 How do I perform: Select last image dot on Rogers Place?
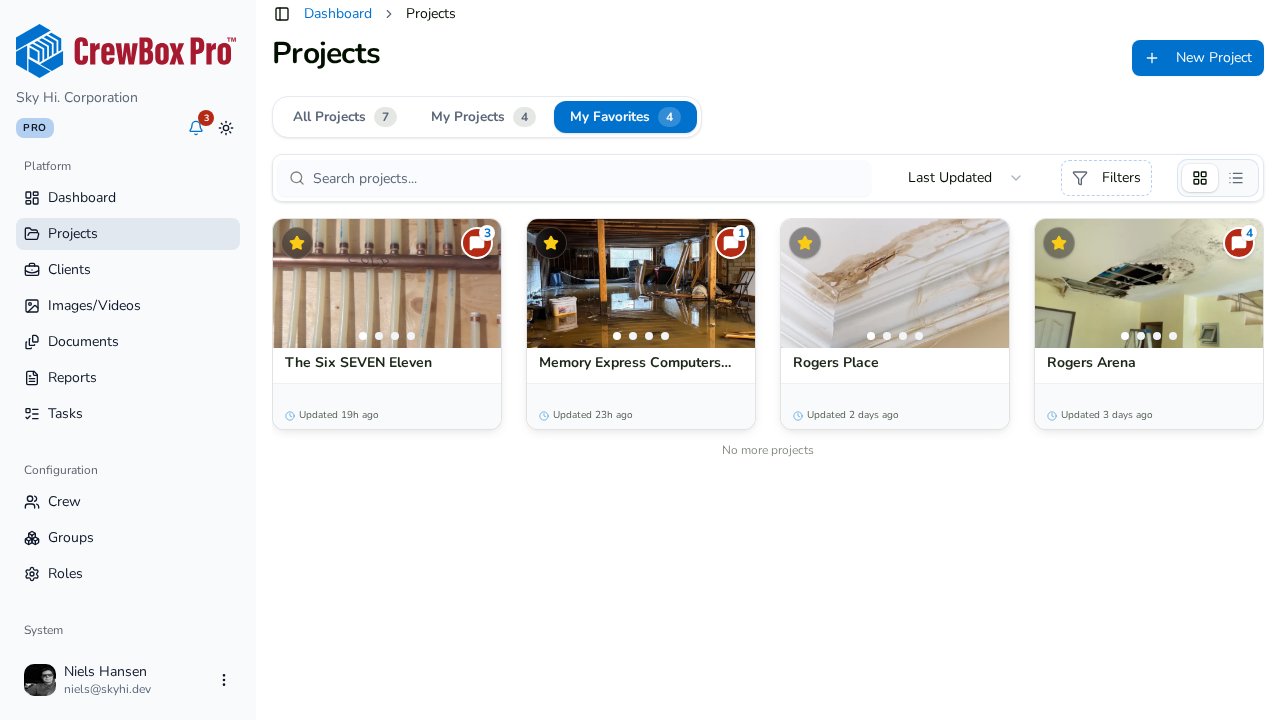click(919, 336)
